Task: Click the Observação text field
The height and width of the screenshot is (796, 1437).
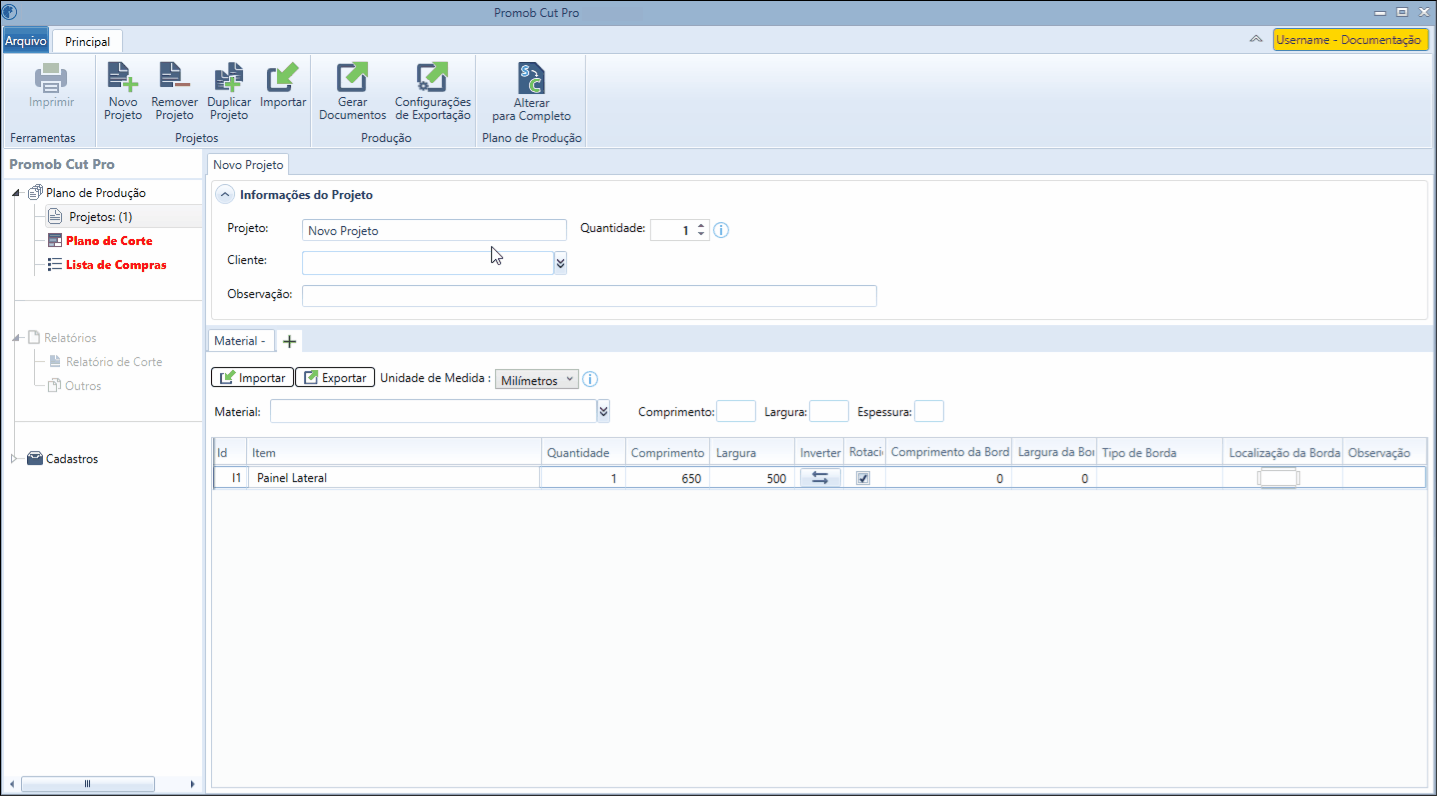Action: click(589, 295)
